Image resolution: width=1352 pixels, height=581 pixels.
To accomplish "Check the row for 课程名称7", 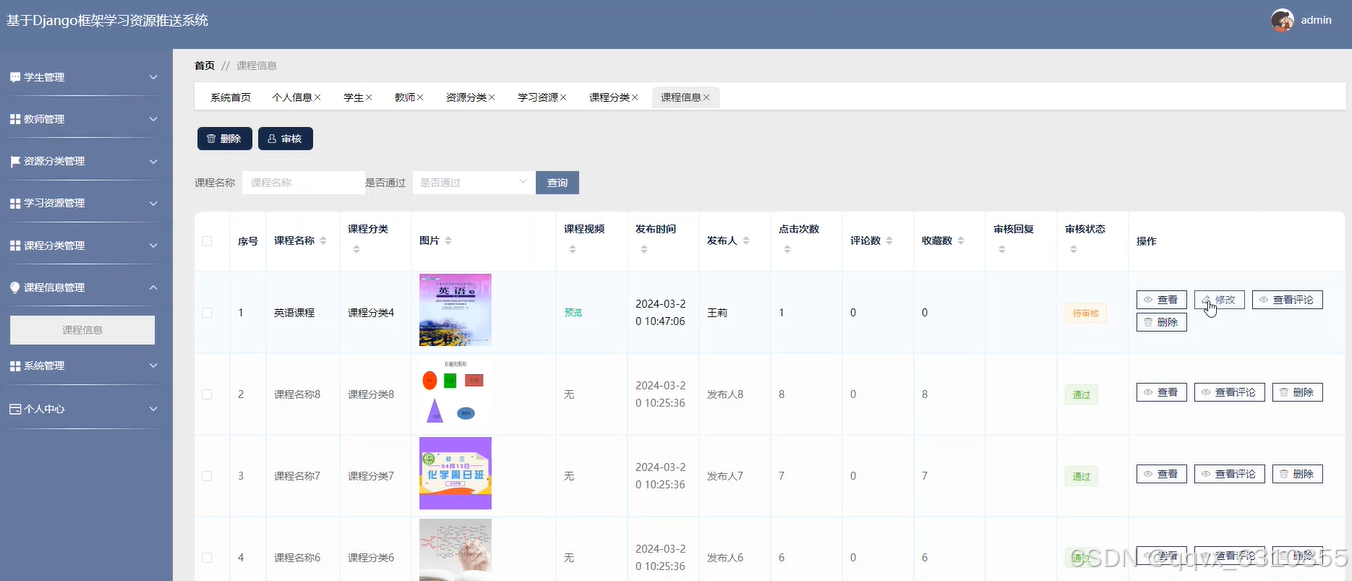I will [x=207, y=476].
